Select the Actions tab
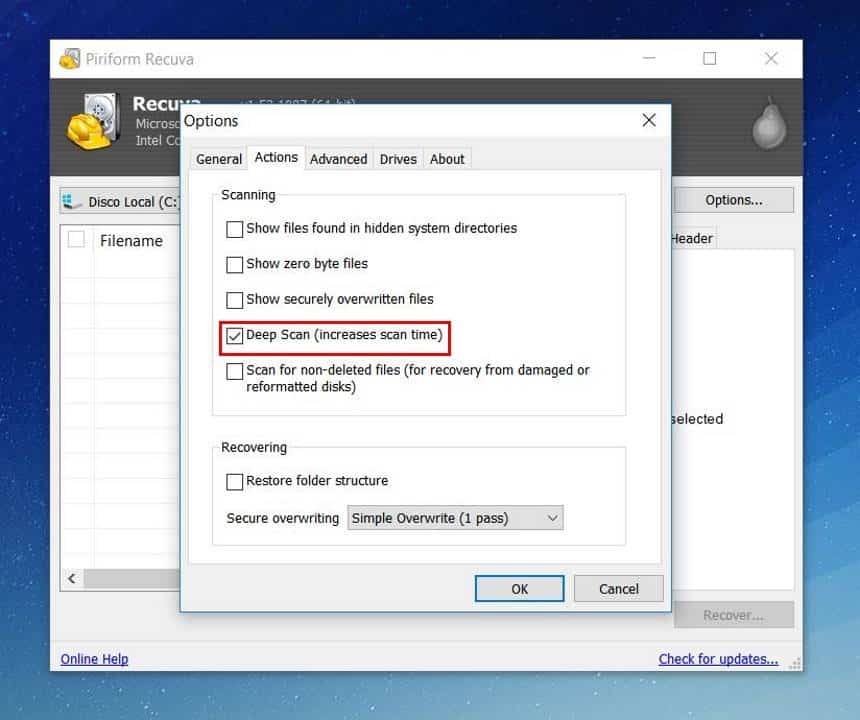 coord(276,157)
